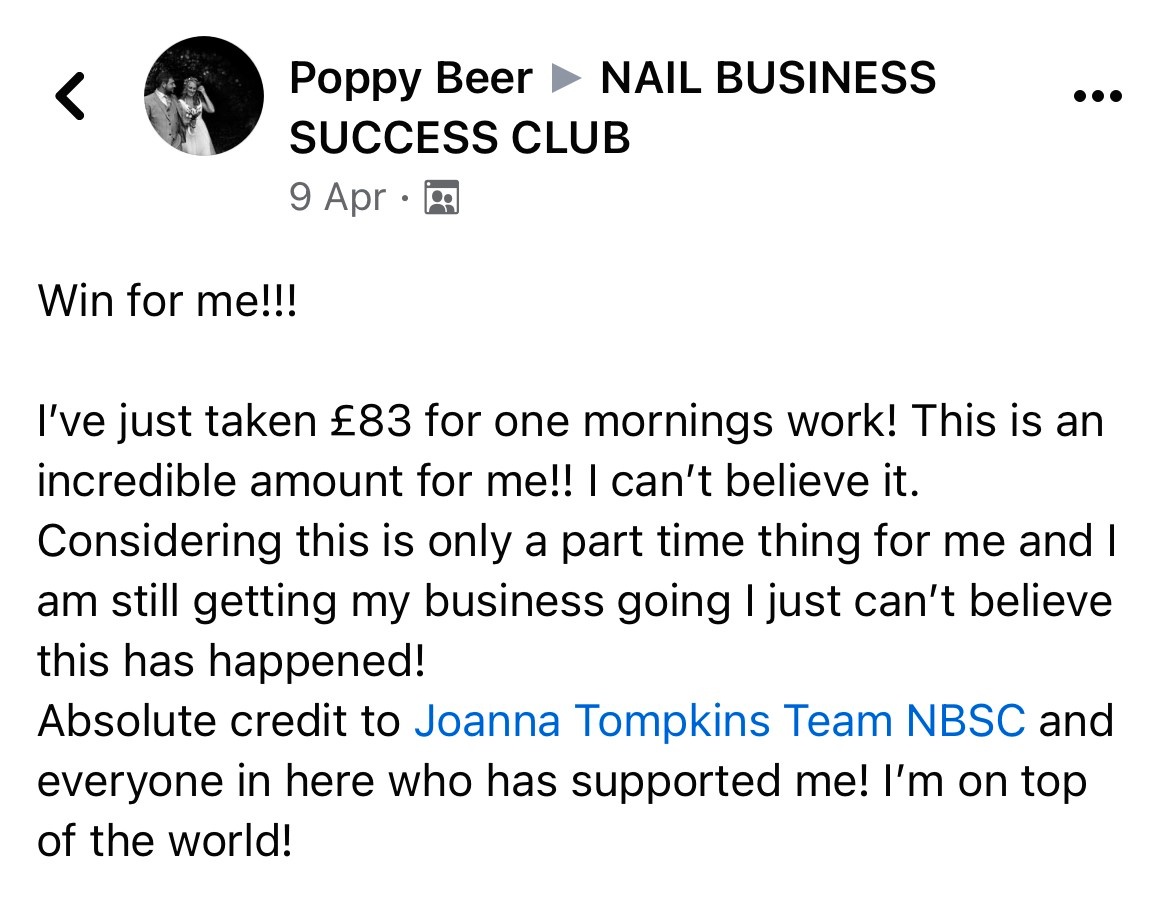Tap the "am still getting my business going" line
Screen dimensions: 1170x898
click(575, 602)
